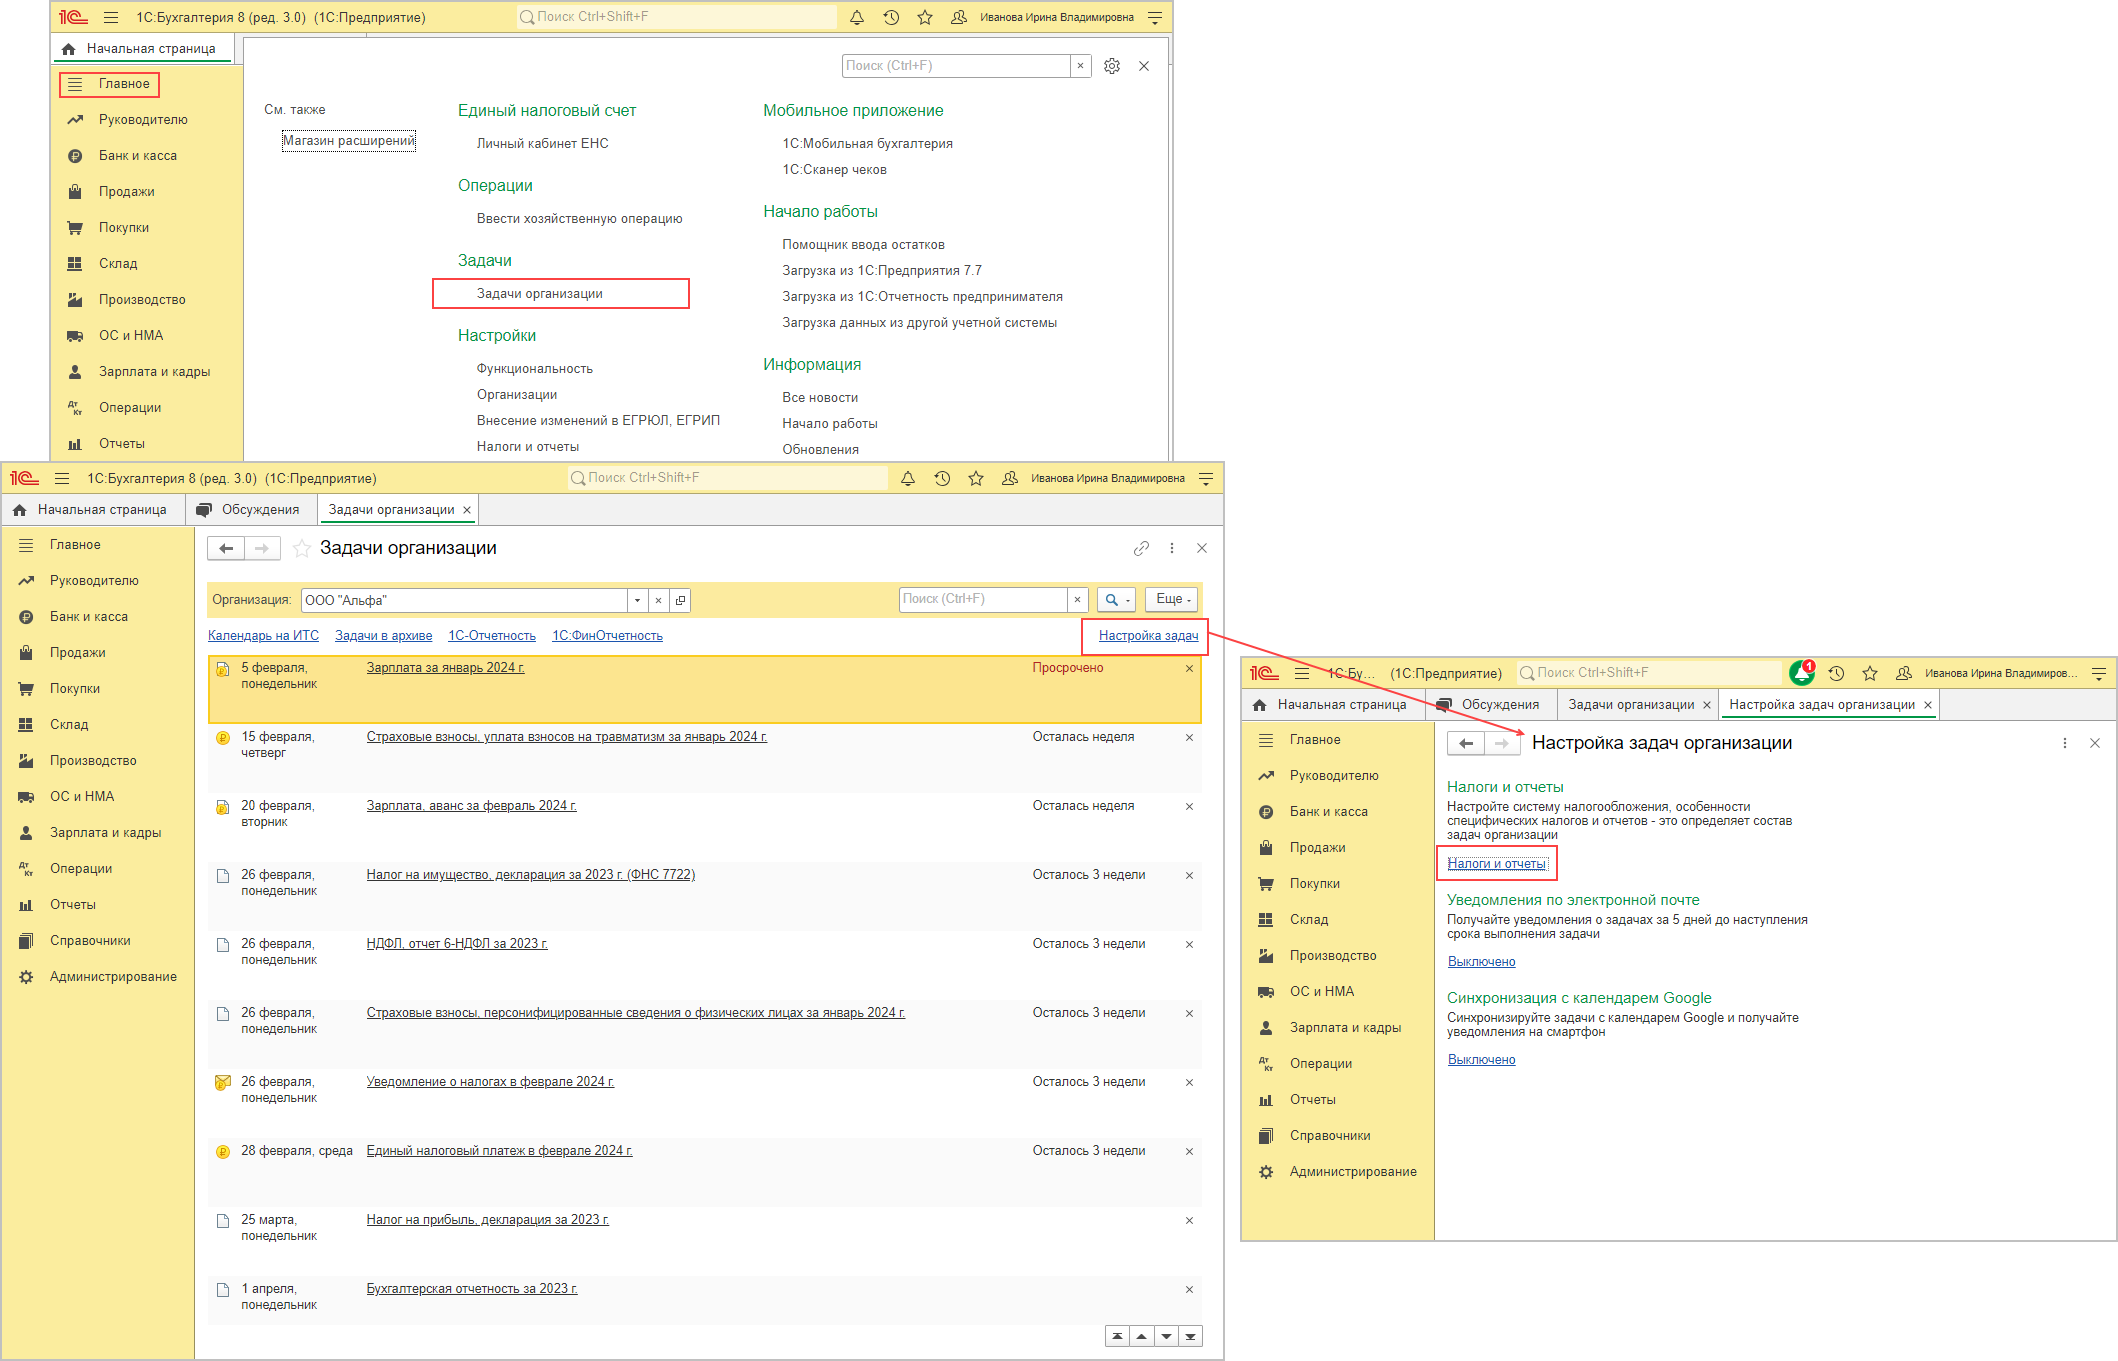Open three-dot menu in Настройка задач организации
This screenshot has width=2118, height=1361.
[2065, 743]
